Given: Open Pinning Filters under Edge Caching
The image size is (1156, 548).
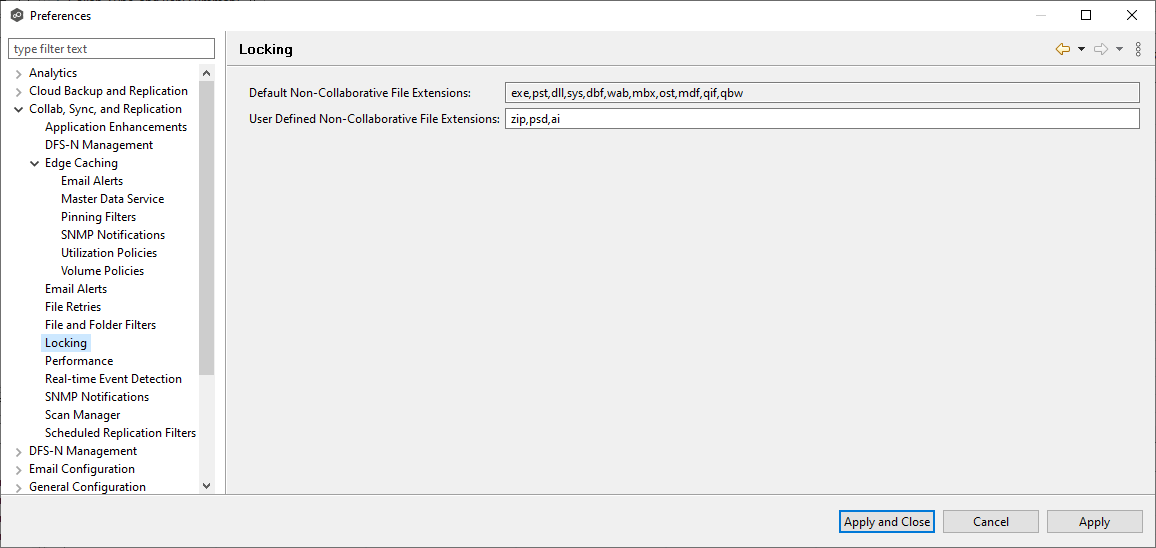Looking at the screenshot, I should (98, 217).
